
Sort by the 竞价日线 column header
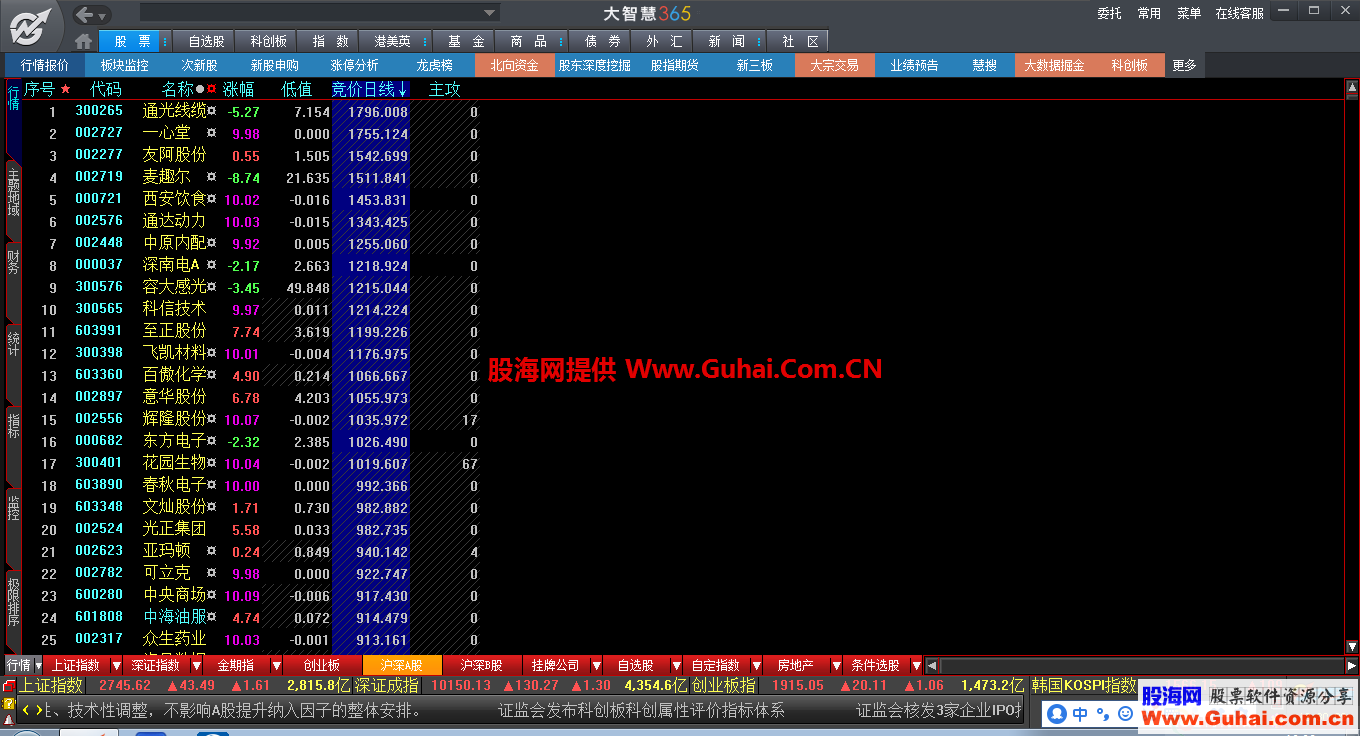click(x=369, y=89)
